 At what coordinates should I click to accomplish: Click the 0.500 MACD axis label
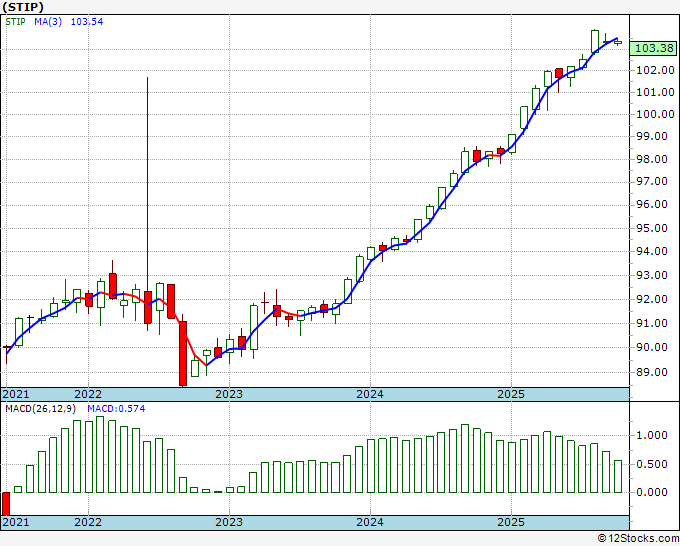pos(651,464)
